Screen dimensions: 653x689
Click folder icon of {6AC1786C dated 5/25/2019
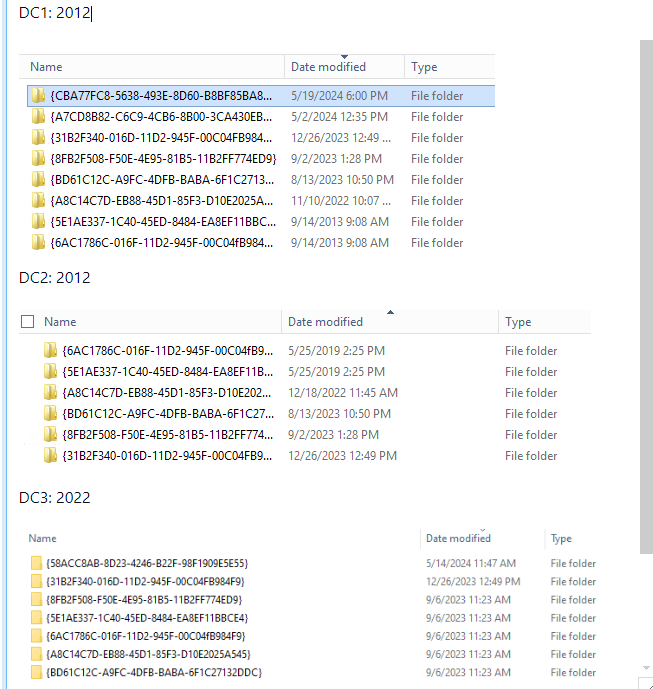pos(50,350)
